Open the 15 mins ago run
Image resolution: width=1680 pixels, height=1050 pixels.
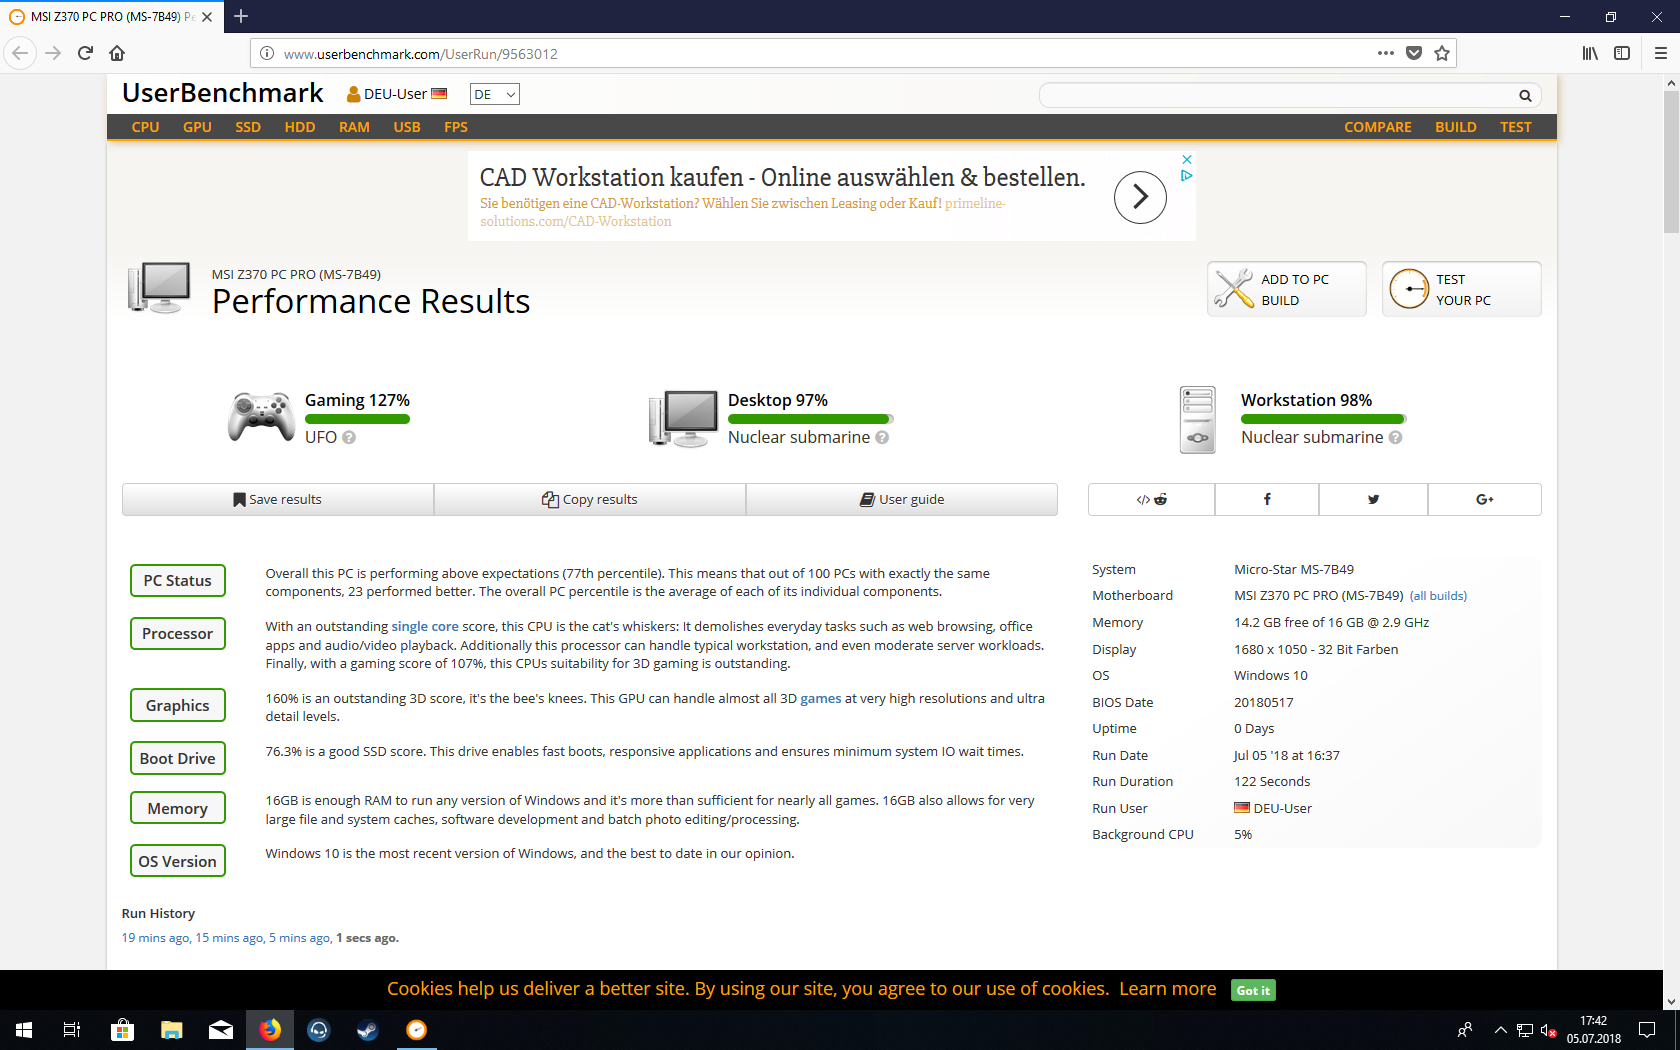pos(230,938)
